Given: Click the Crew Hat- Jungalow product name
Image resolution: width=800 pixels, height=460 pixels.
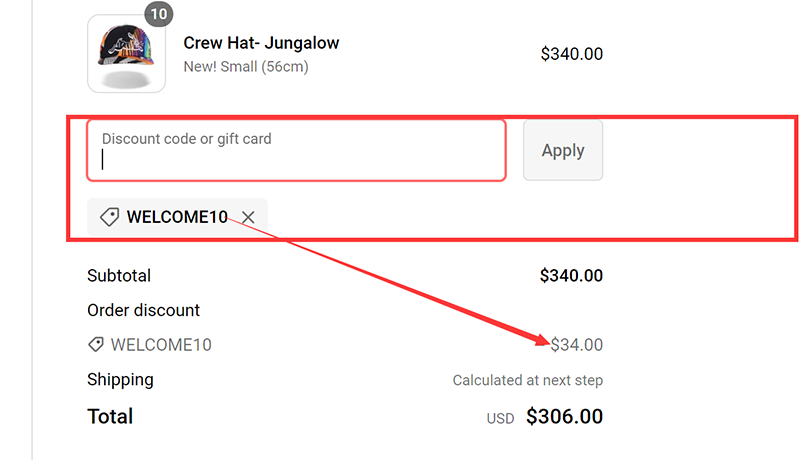Looking at the screenshot, I should 261,43.
